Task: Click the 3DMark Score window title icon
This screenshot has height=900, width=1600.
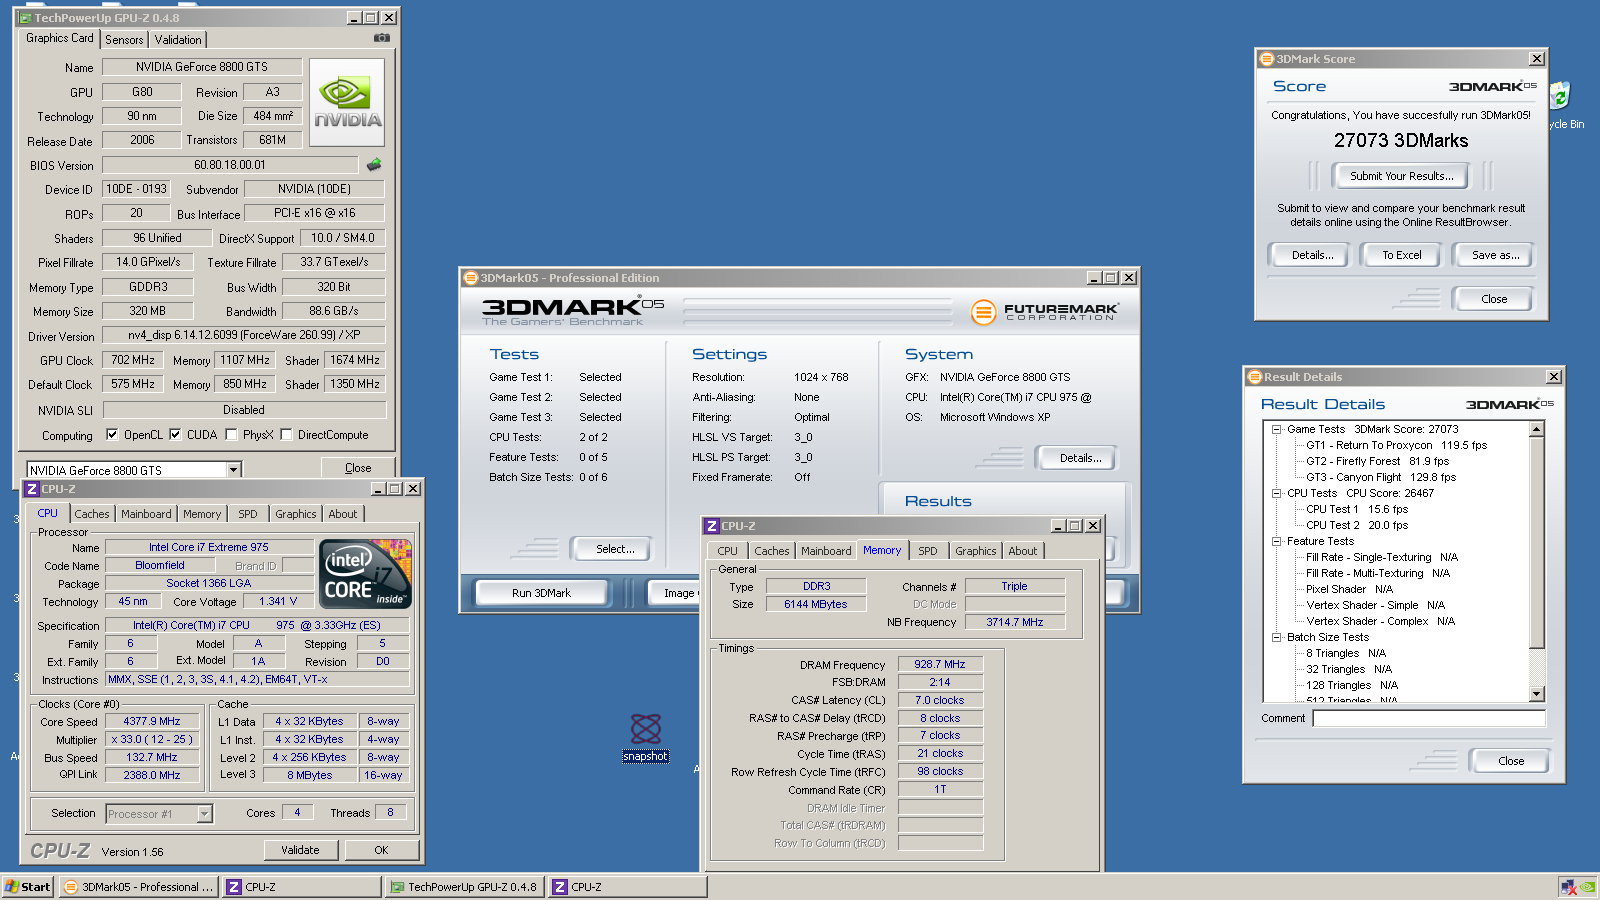Action: [1267, 59]
